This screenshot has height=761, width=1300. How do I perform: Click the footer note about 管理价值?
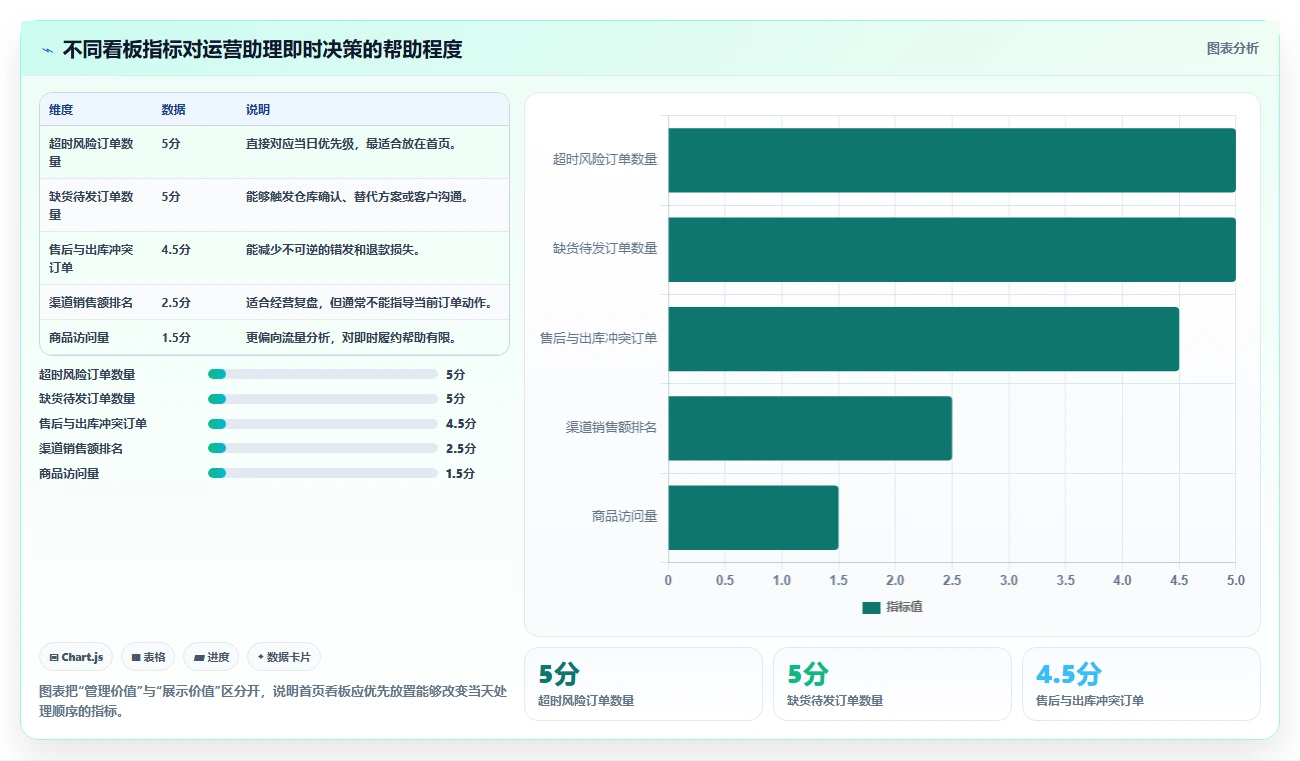274,701
